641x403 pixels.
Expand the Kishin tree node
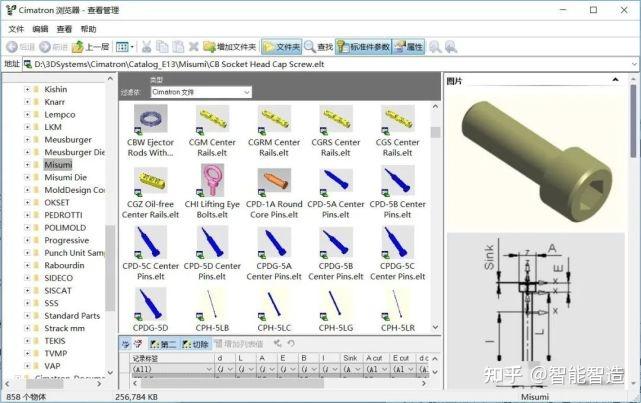click(x=27, y=89)
